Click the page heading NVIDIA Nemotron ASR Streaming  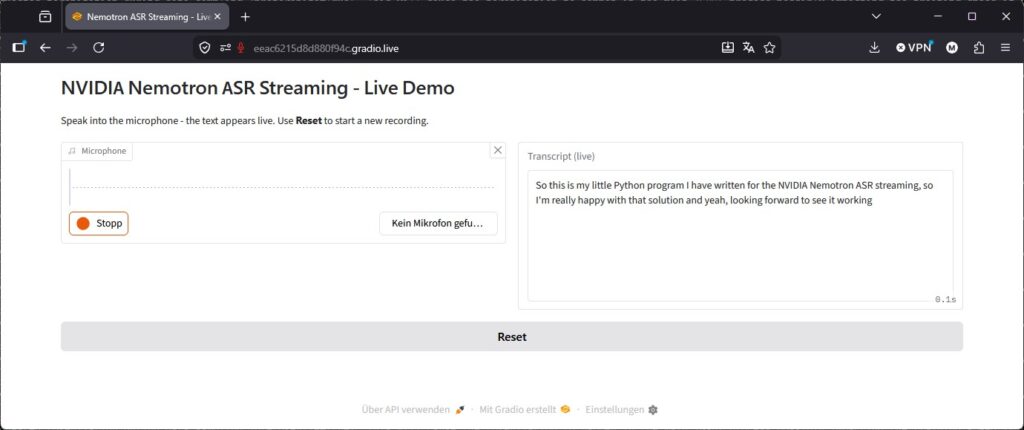(257, 88)
